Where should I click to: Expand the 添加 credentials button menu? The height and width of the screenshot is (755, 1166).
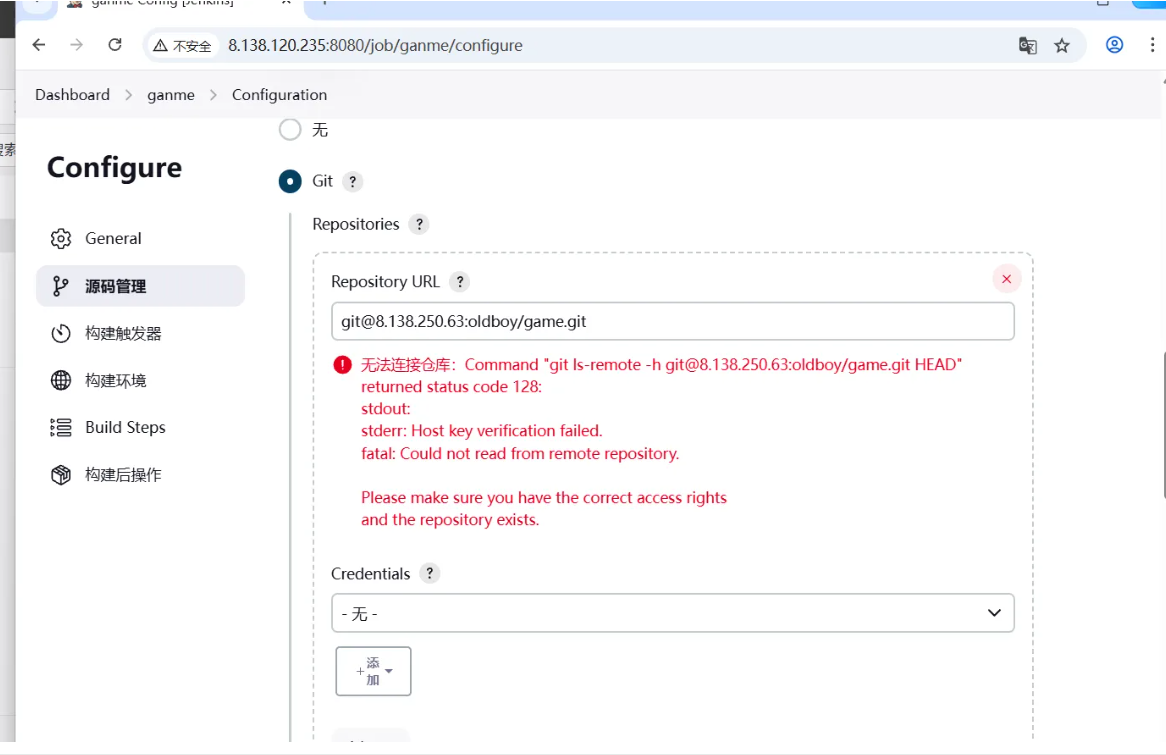[x=373, y=671]
